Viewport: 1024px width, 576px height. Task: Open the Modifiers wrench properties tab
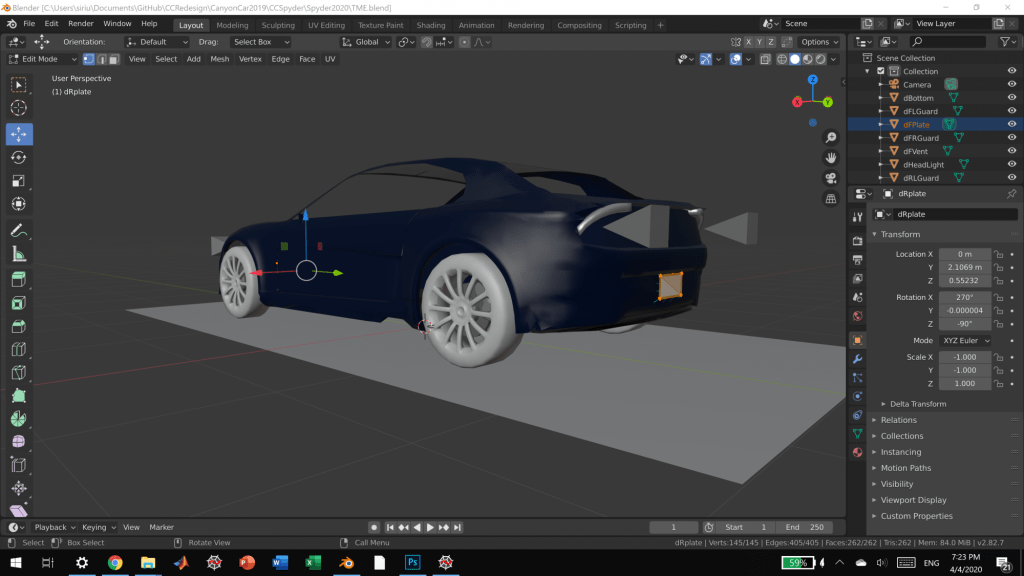[857, 359]
